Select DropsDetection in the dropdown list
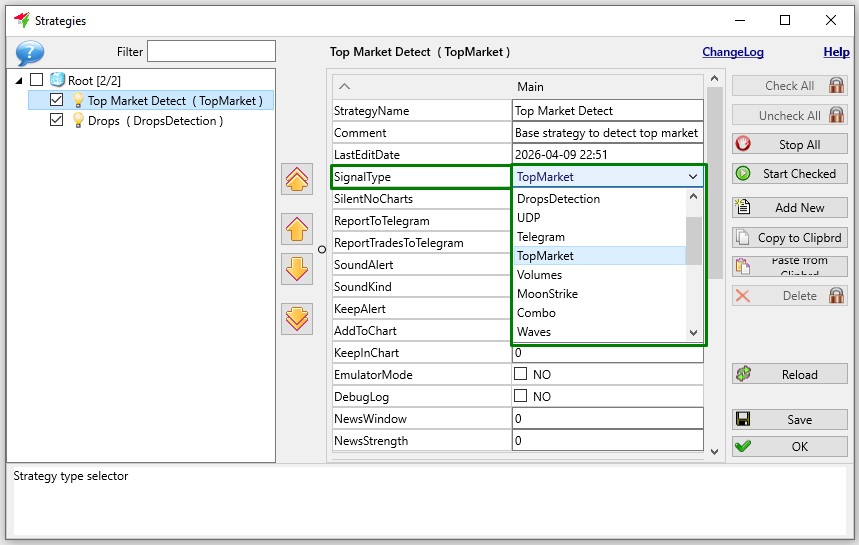The width and height of the screenshot is (859, 545). pyautogui.click(x=558, y=199)
